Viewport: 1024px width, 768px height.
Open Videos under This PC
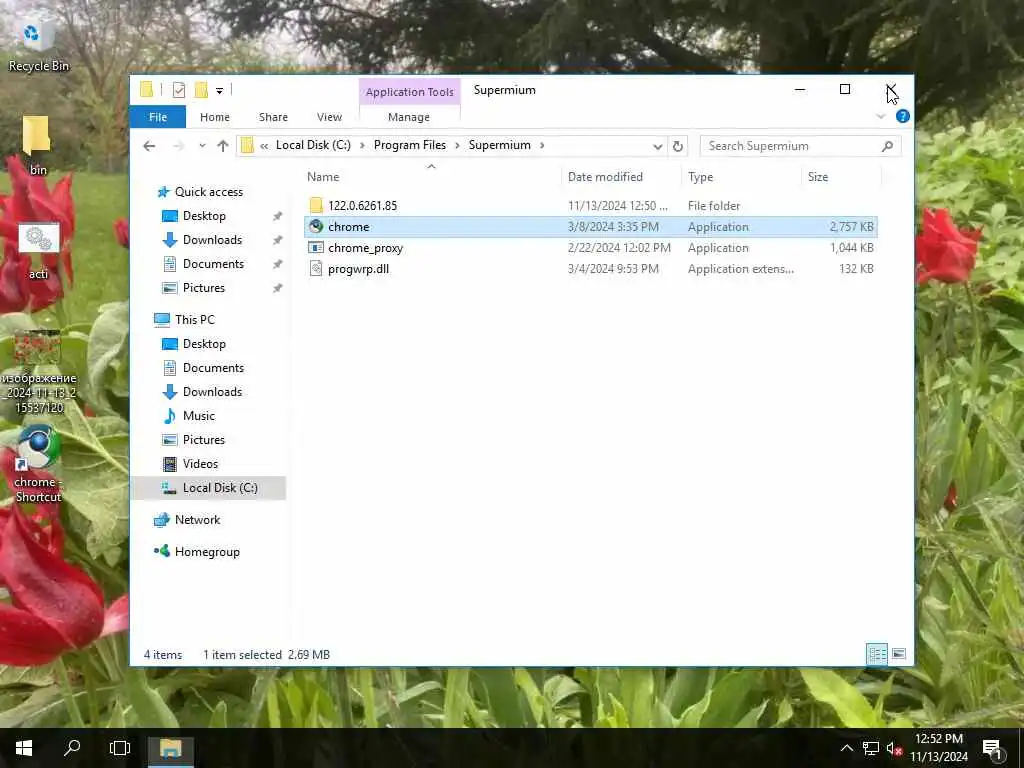tap(200, 464)
